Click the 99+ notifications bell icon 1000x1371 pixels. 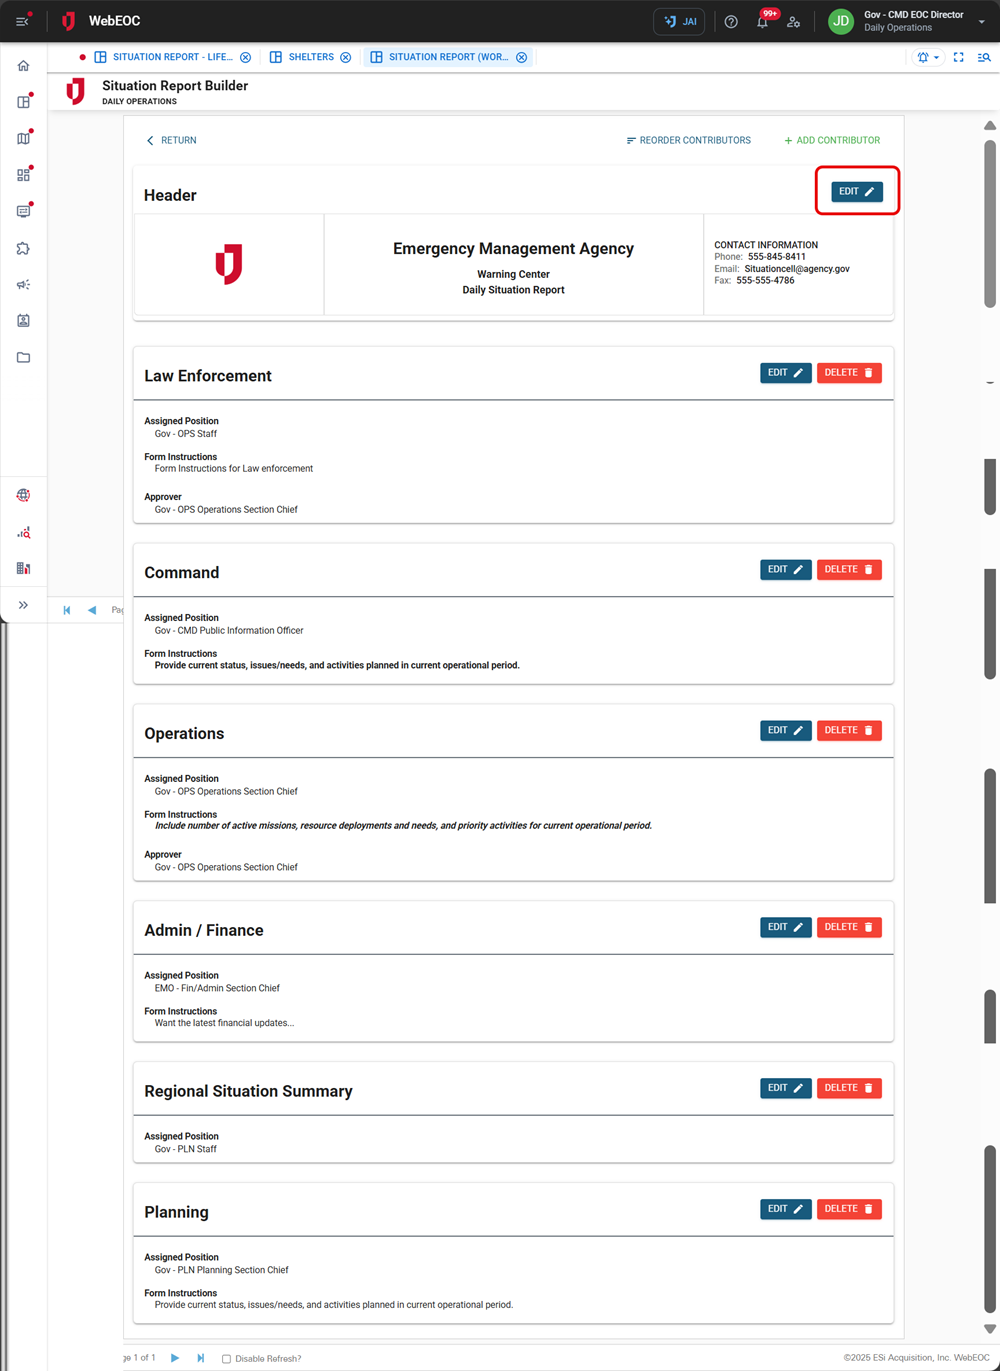[x=762, y=21]
